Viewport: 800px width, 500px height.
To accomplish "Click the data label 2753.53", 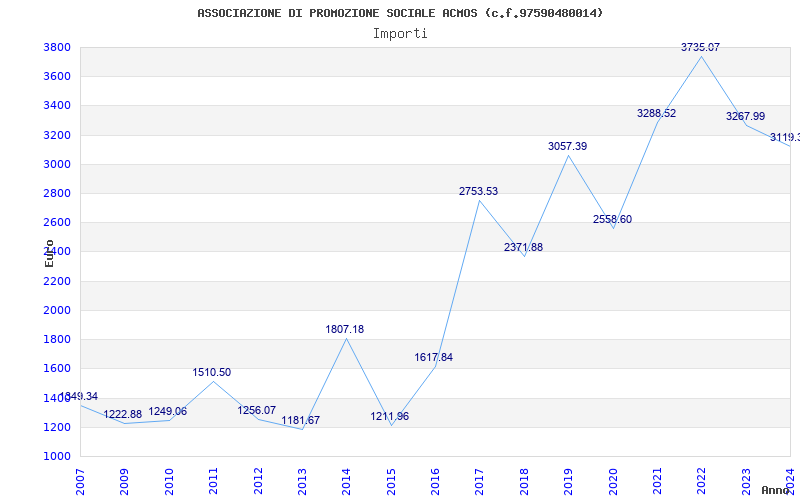I will pos(478,191).
